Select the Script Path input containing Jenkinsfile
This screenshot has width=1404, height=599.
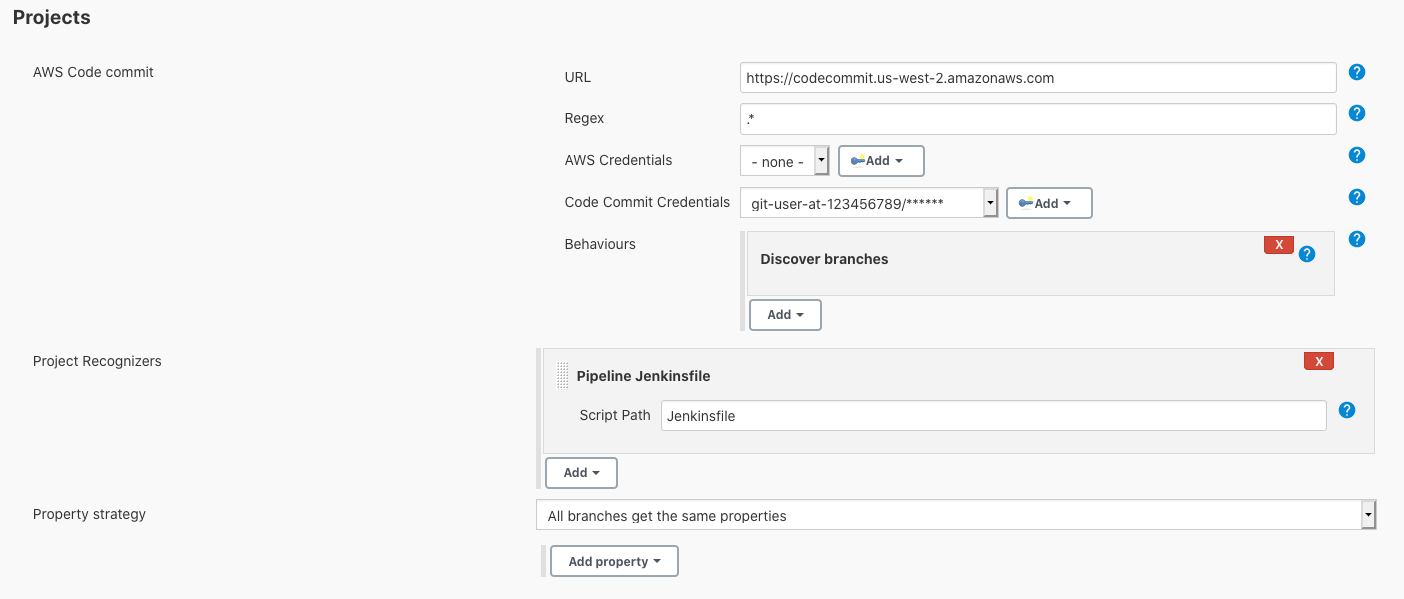(x=994, y=414)
